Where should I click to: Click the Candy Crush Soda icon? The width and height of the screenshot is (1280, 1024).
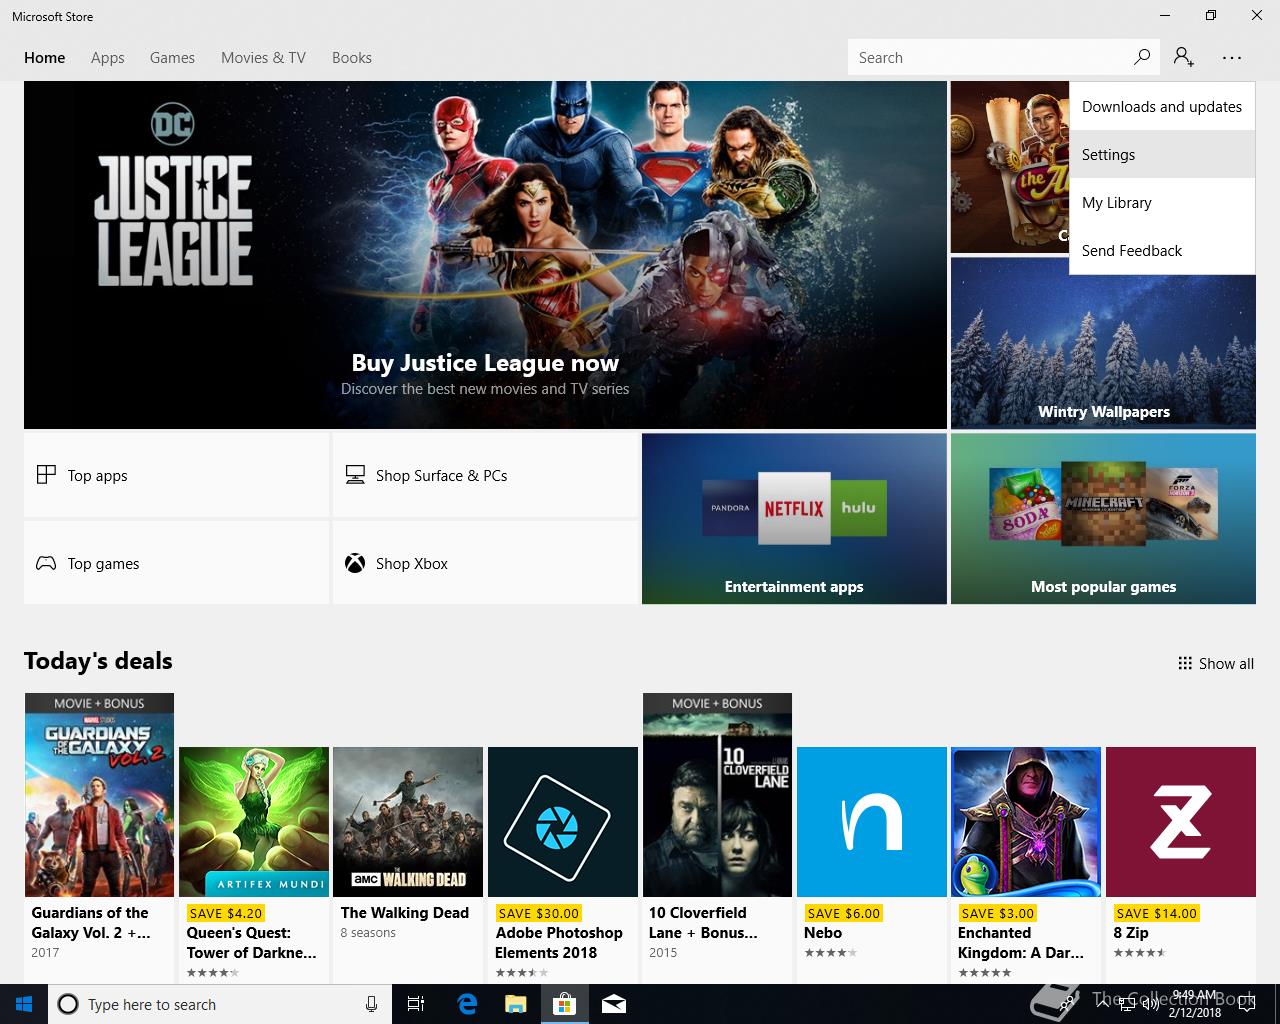point(1025,504)
